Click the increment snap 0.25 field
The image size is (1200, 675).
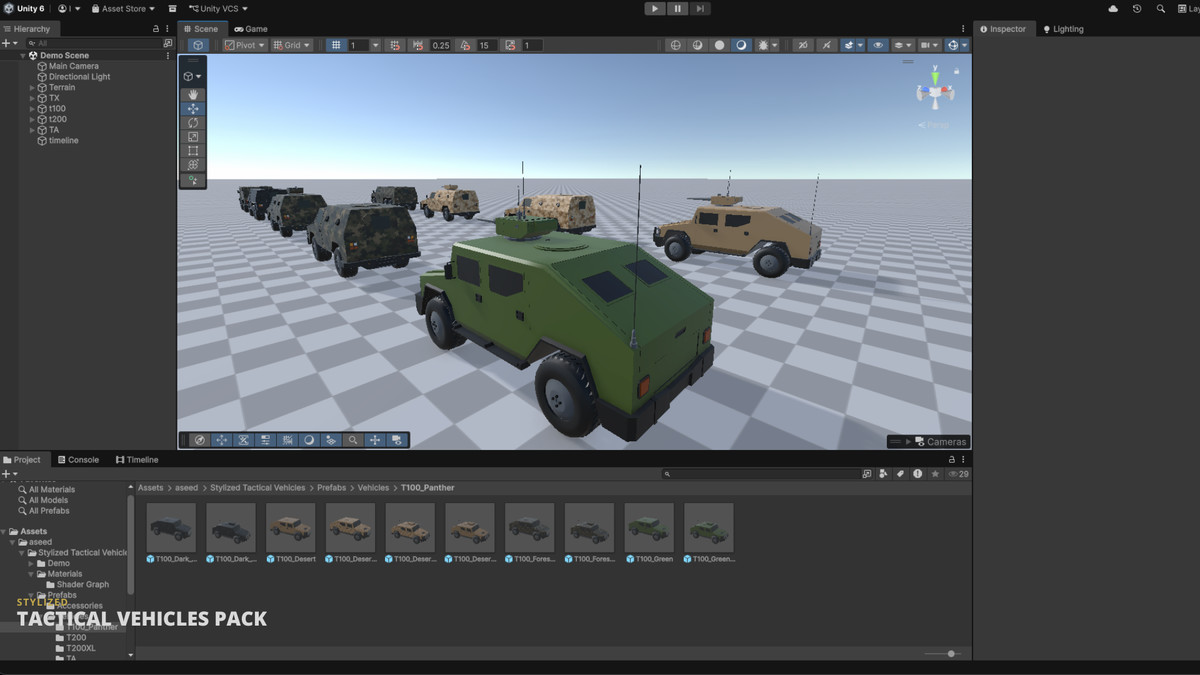click(440, 45)
